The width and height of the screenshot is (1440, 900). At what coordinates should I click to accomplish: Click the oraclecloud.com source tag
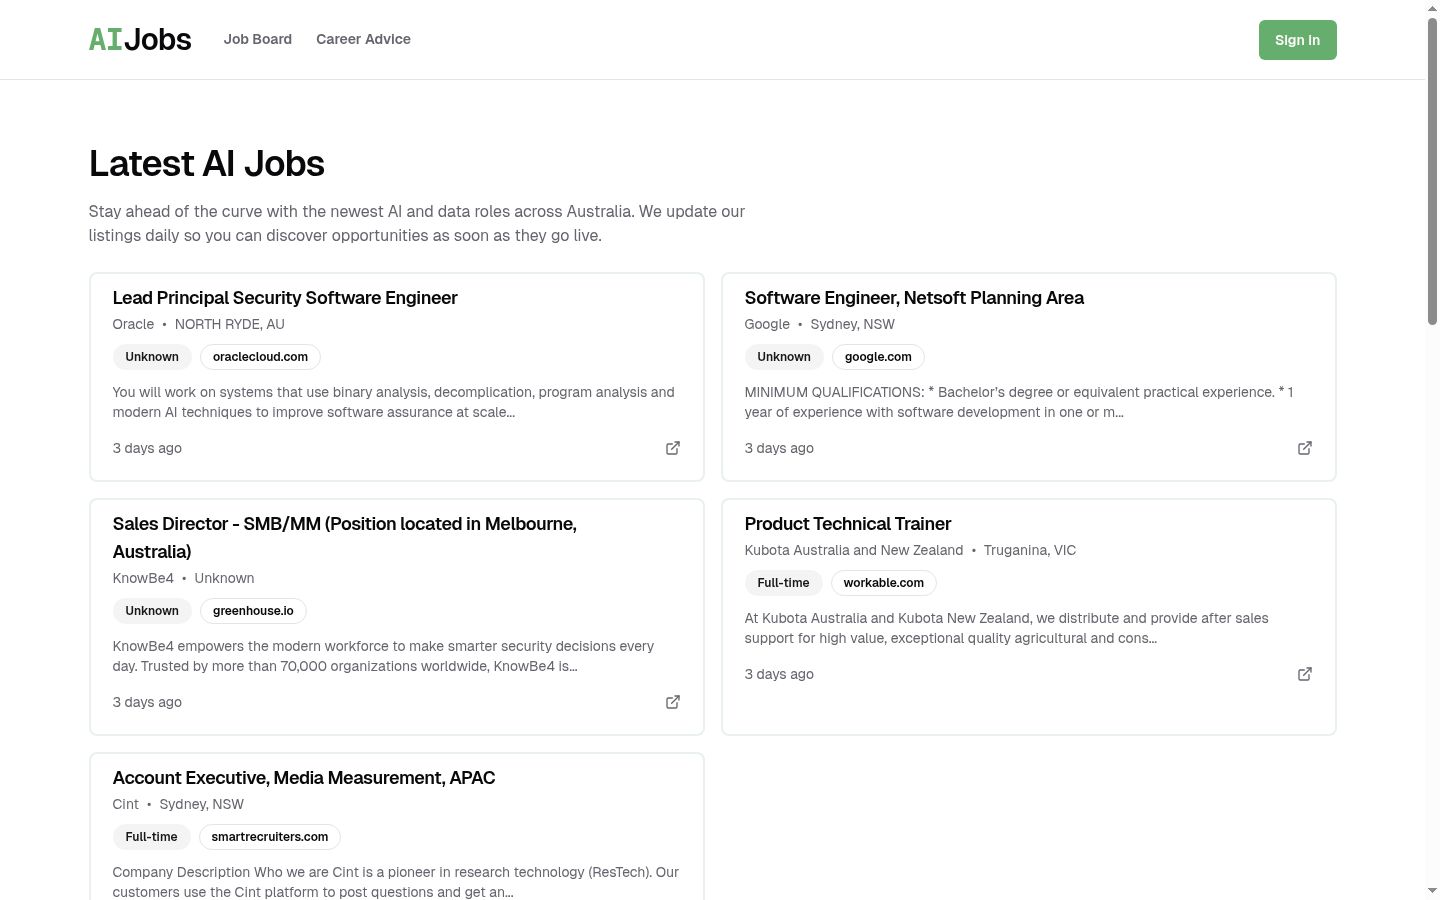tap(260, 357)
